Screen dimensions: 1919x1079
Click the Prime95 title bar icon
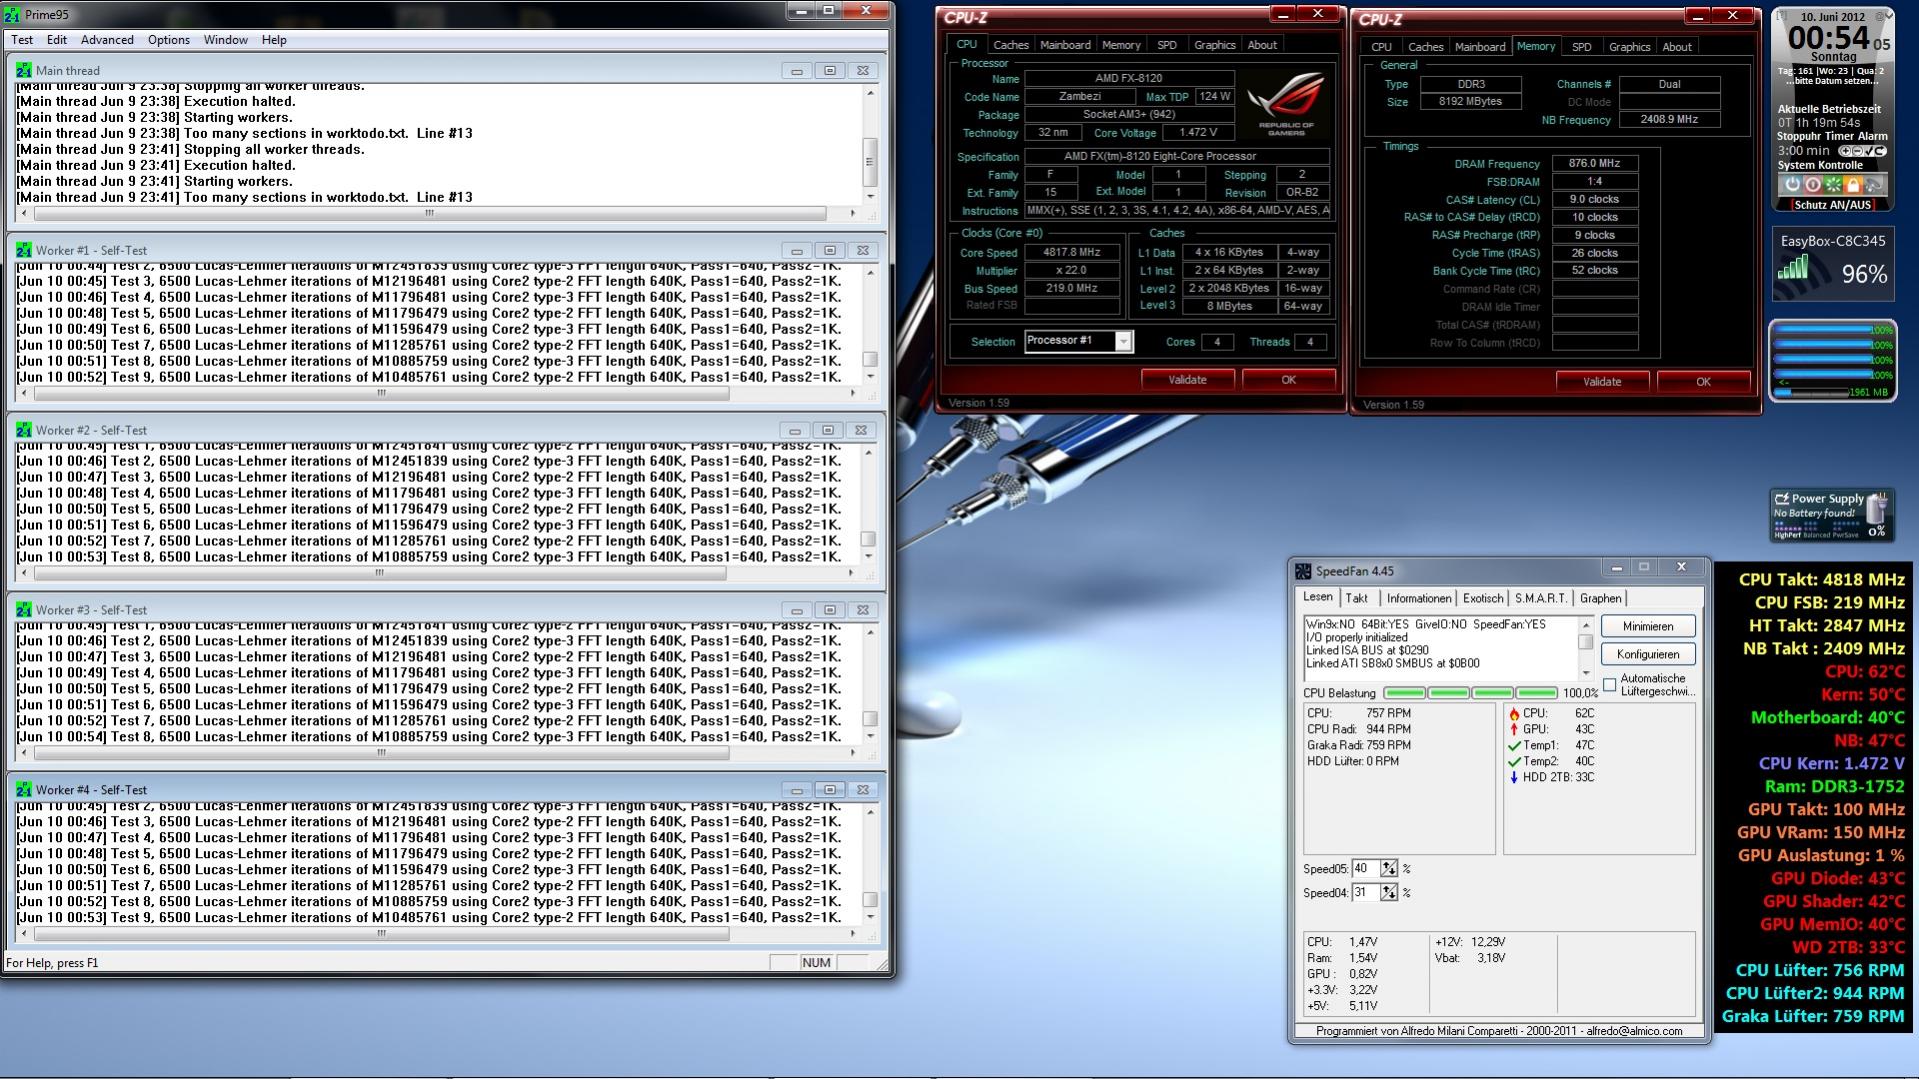pyautogui.click(x=12, y=14)
